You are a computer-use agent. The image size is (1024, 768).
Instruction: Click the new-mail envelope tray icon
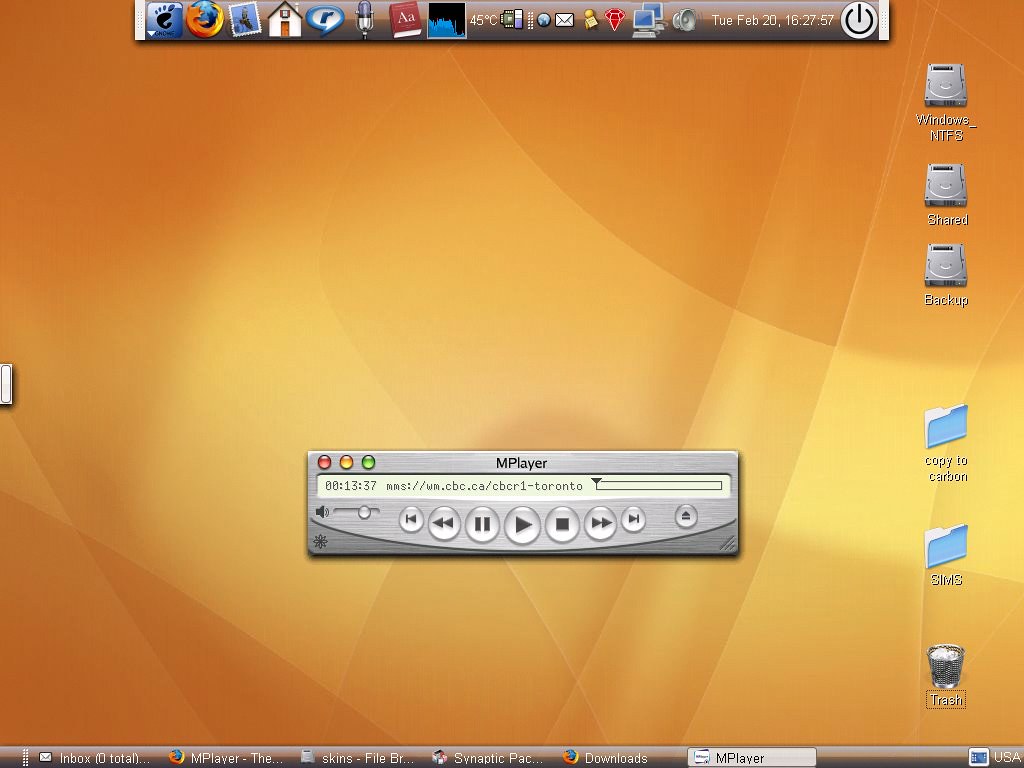click(x=565, y=19)
